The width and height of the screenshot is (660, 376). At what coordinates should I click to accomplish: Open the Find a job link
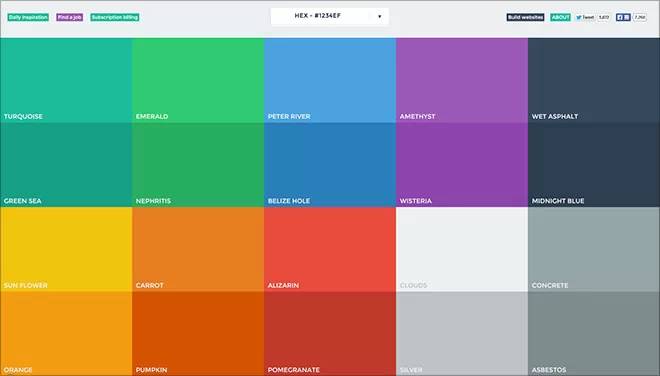69,17
